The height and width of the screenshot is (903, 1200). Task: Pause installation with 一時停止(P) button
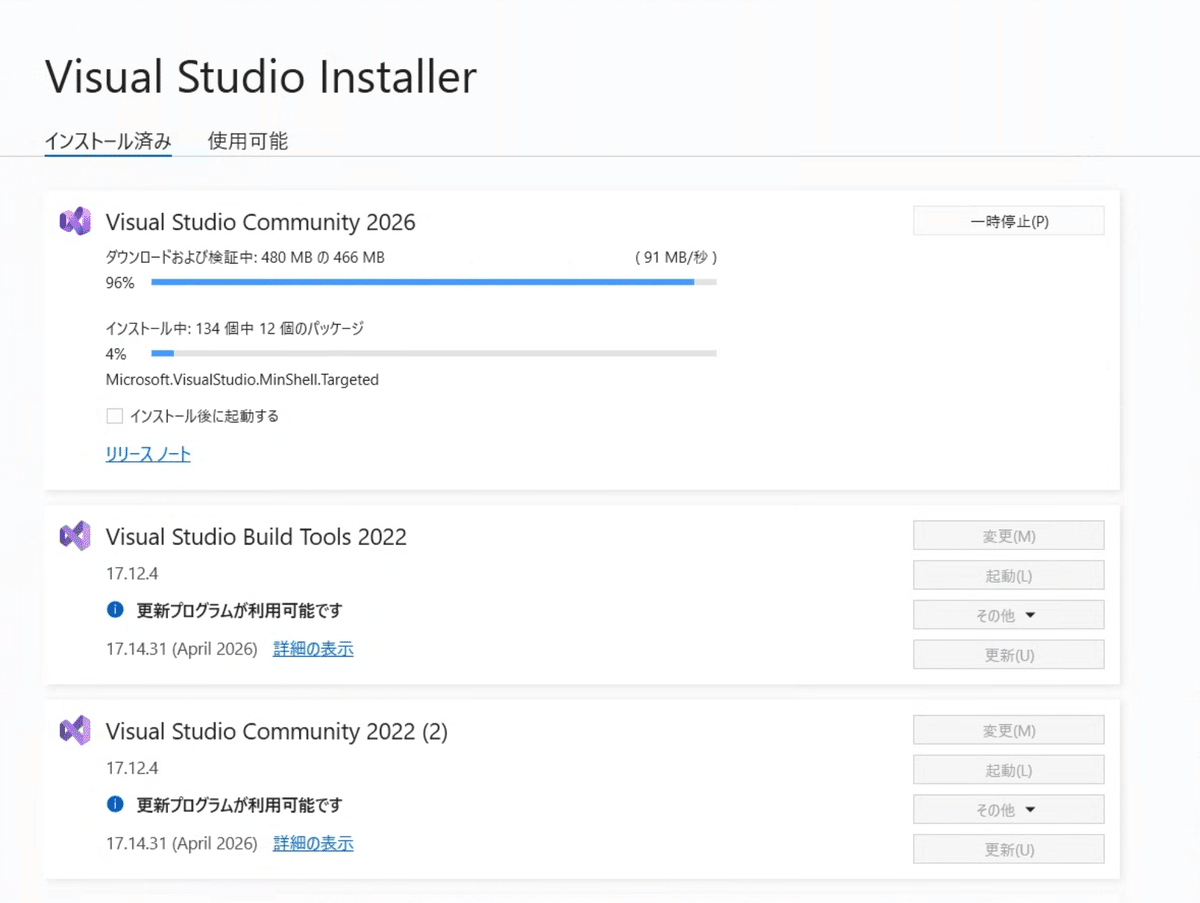[1008, 221]
